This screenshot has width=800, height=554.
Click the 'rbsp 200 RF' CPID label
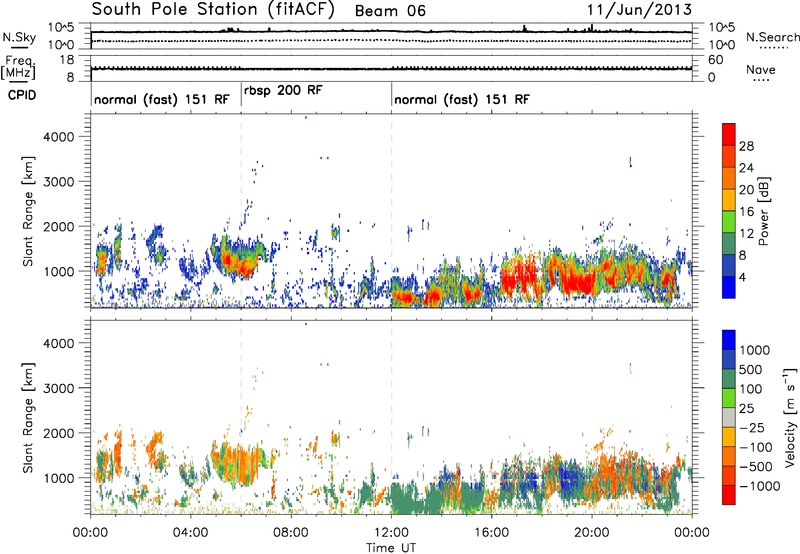pos(283,91)
